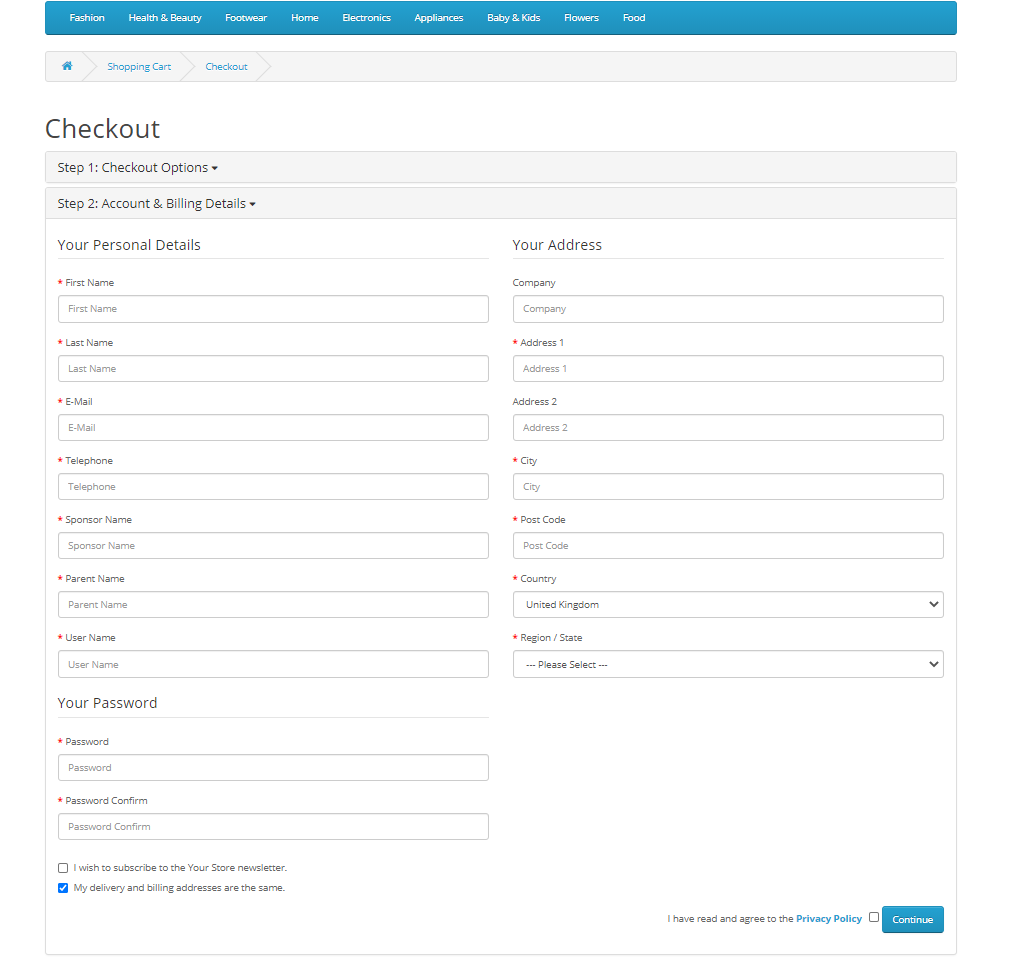Click the home icon in the breadcrumb
The image size is (1009, 959).
click(x=67, y=66)
